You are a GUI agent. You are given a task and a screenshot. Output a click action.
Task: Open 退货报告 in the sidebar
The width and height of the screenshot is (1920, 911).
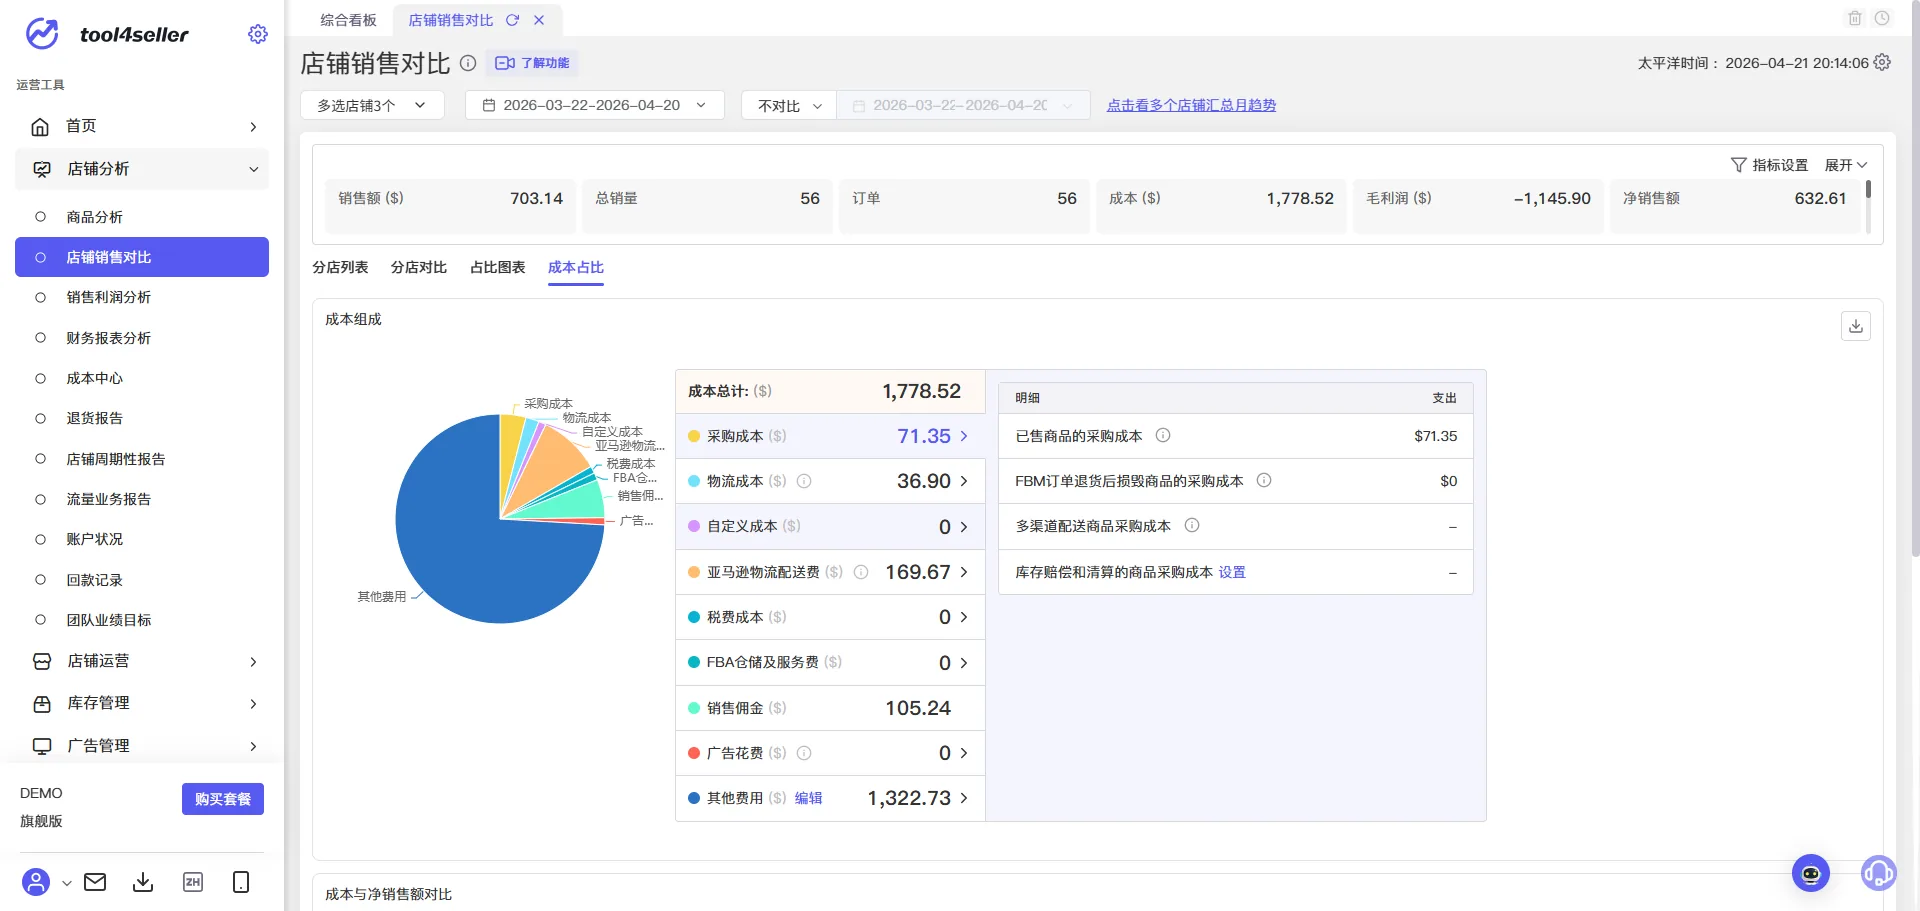click(142, 418)
